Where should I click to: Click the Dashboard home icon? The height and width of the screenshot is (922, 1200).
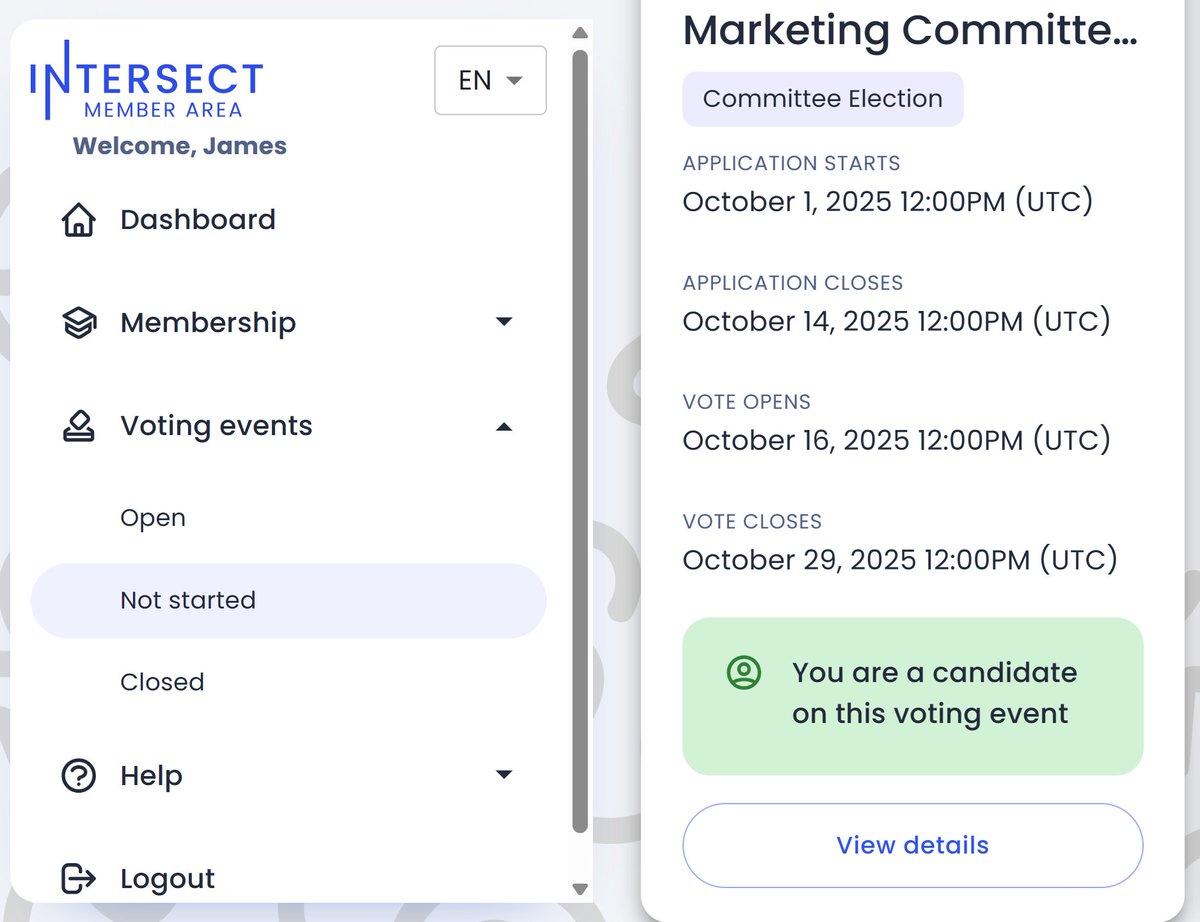coord(78,220)
